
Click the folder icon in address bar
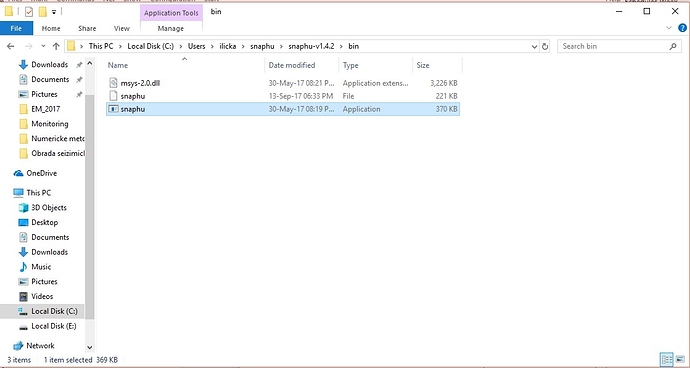point(71,46)
